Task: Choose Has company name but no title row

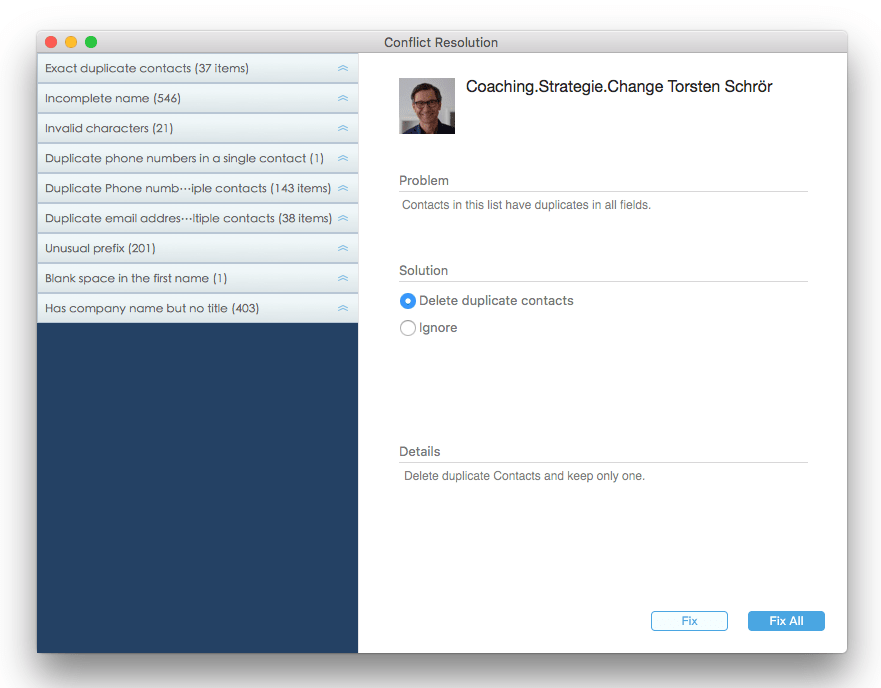Action: click(x=152, y=309)
